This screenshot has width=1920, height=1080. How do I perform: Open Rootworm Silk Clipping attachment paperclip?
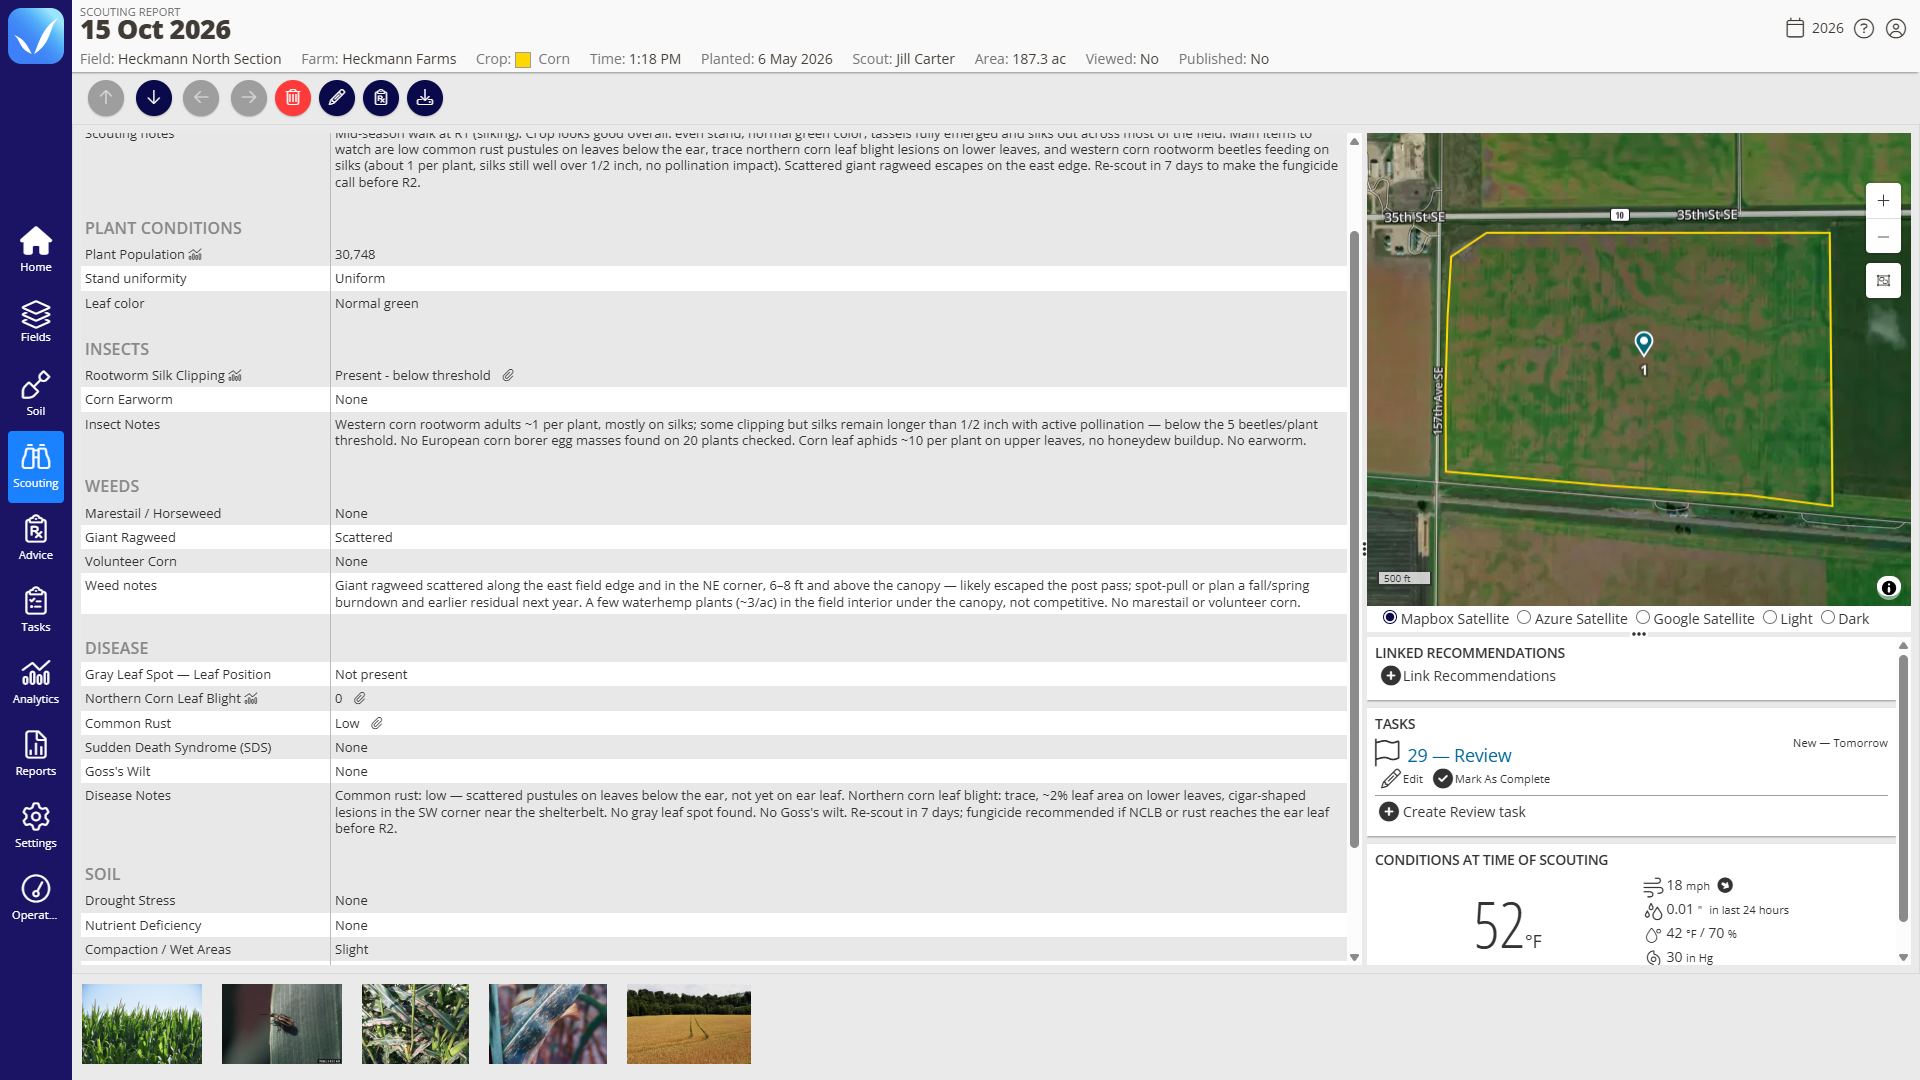(x=508, y=376)
